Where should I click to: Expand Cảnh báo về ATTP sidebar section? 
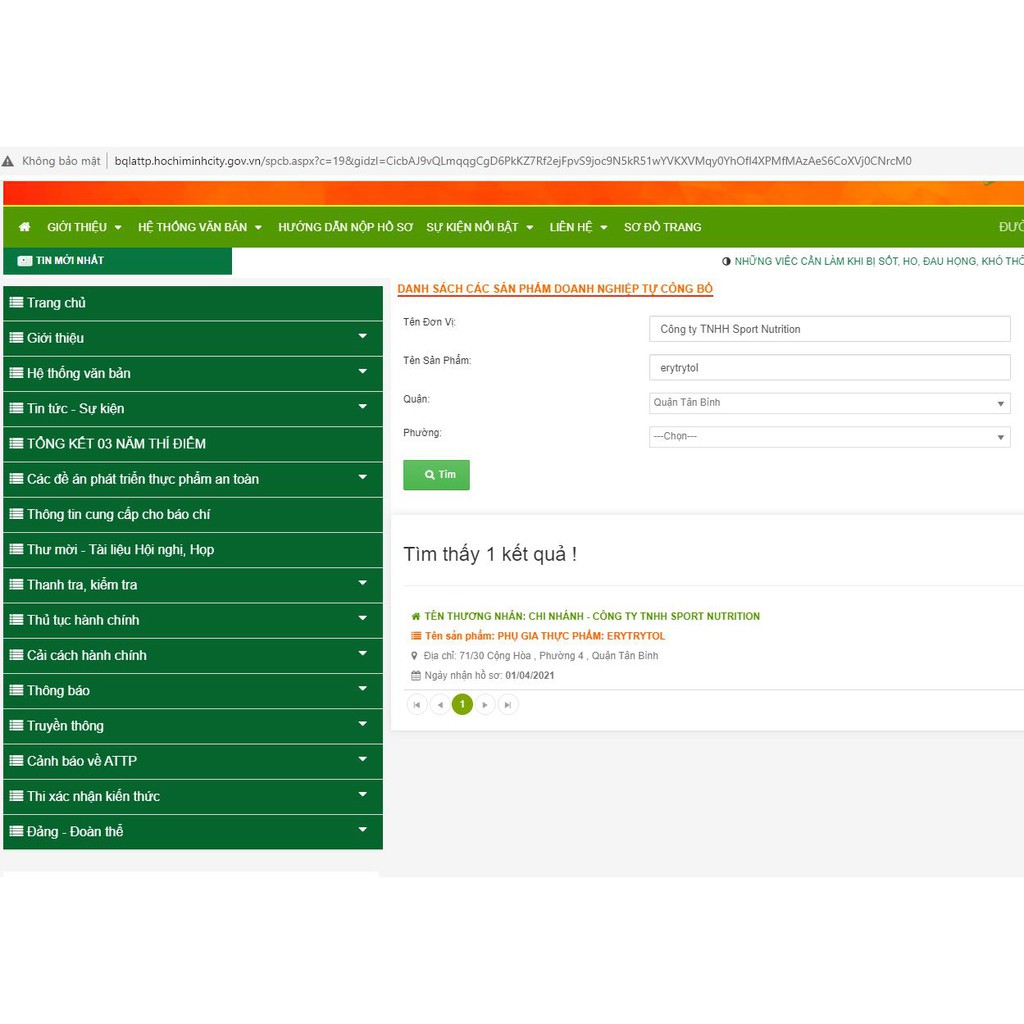362,761
